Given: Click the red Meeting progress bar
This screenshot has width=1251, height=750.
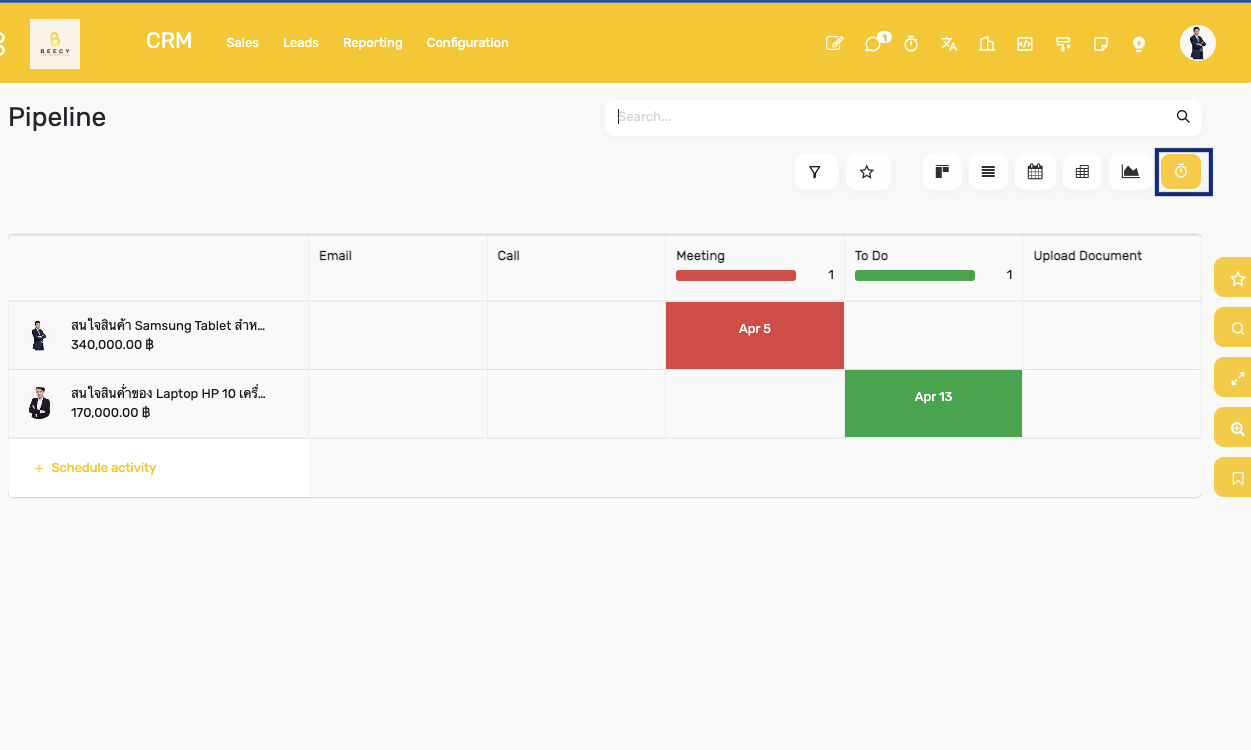Looking at the screenshot, I should pos(736,276).
